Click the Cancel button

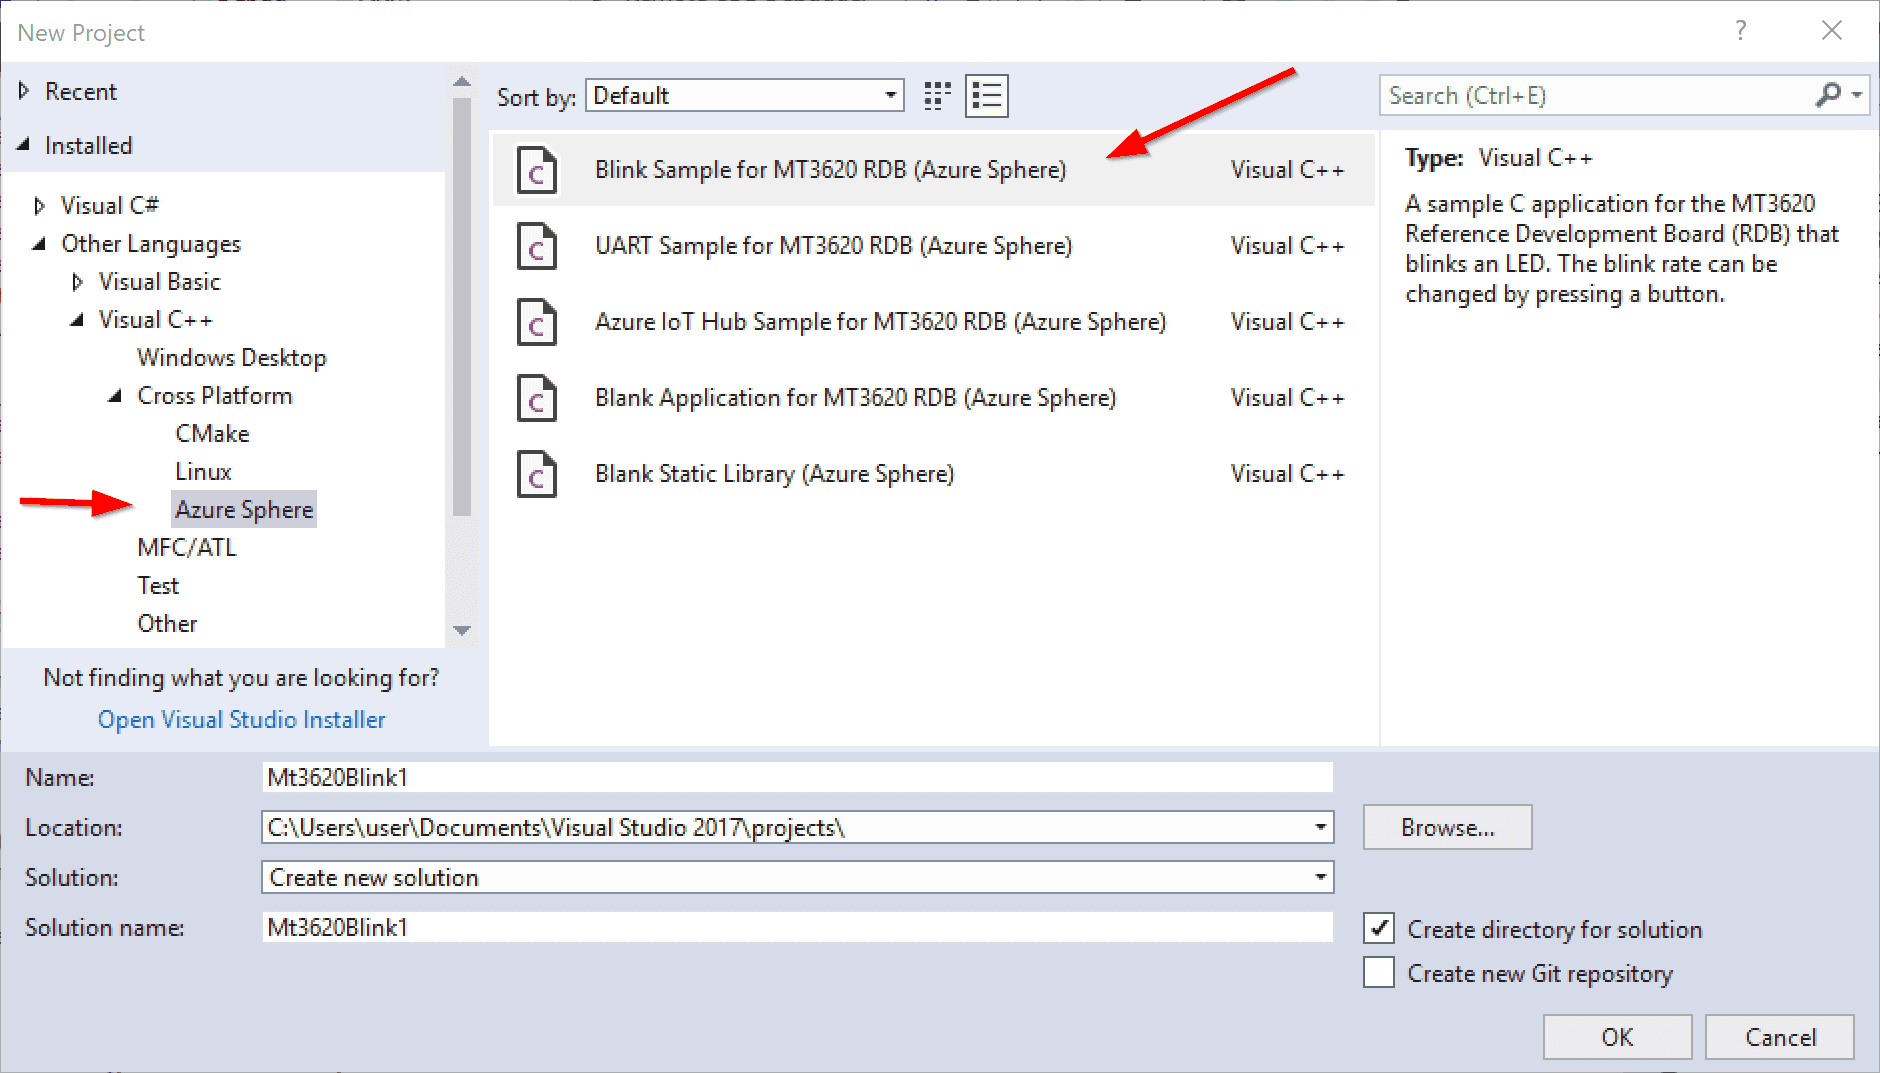[1780, 1037]
